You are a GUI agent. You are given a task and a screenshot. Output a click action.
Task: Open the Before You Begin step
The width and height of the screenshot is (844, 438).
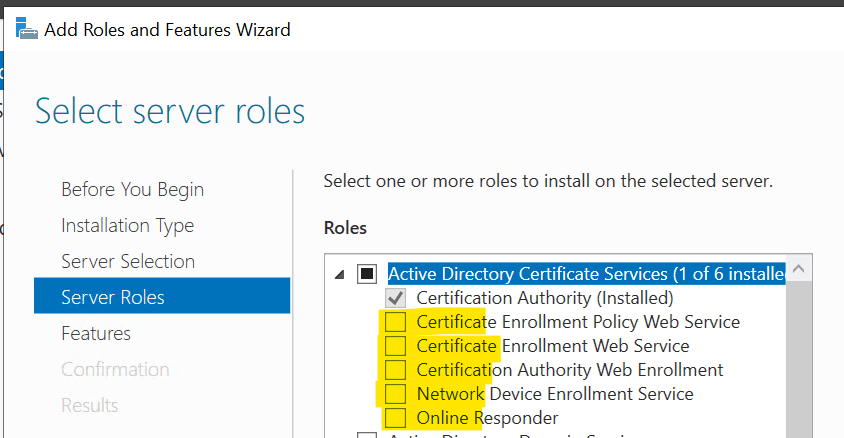pyautogui.click(x=132, y=190)
